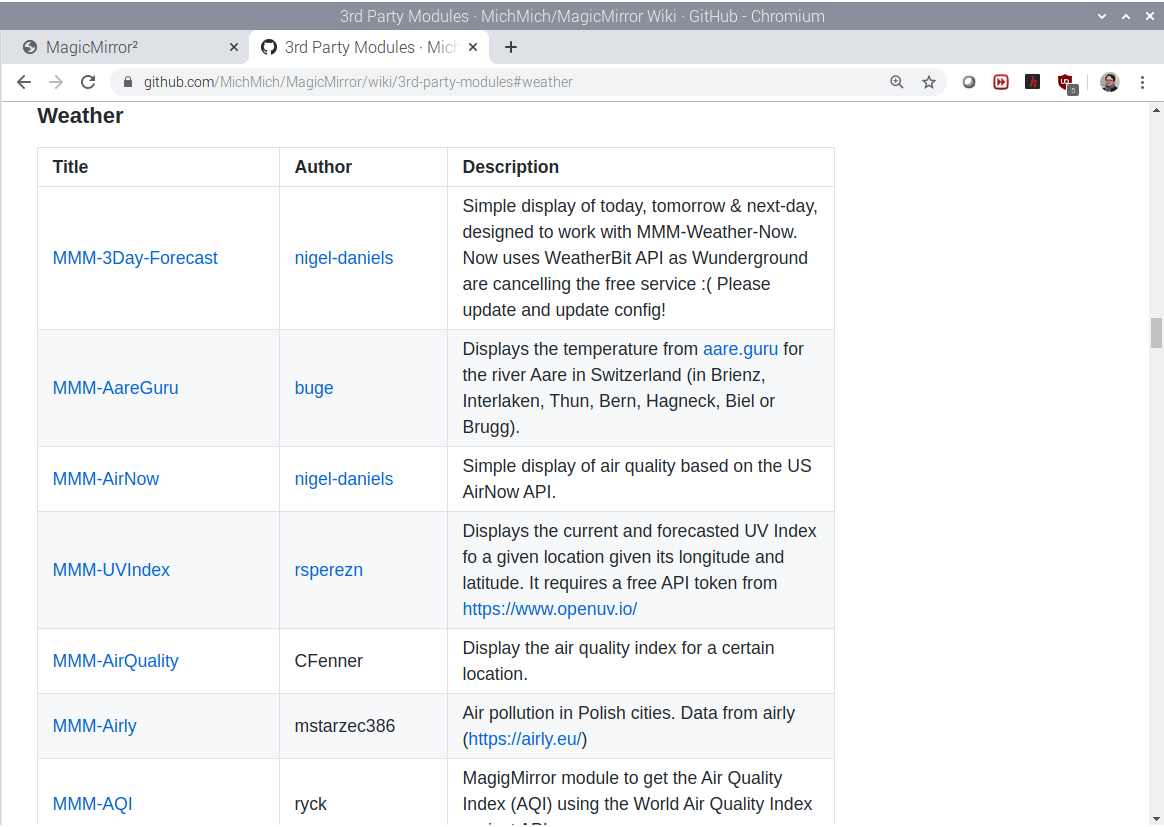Open the zoom magnifier in address bar
Viewport: 1164px width, 827px height.
[897, 82]
